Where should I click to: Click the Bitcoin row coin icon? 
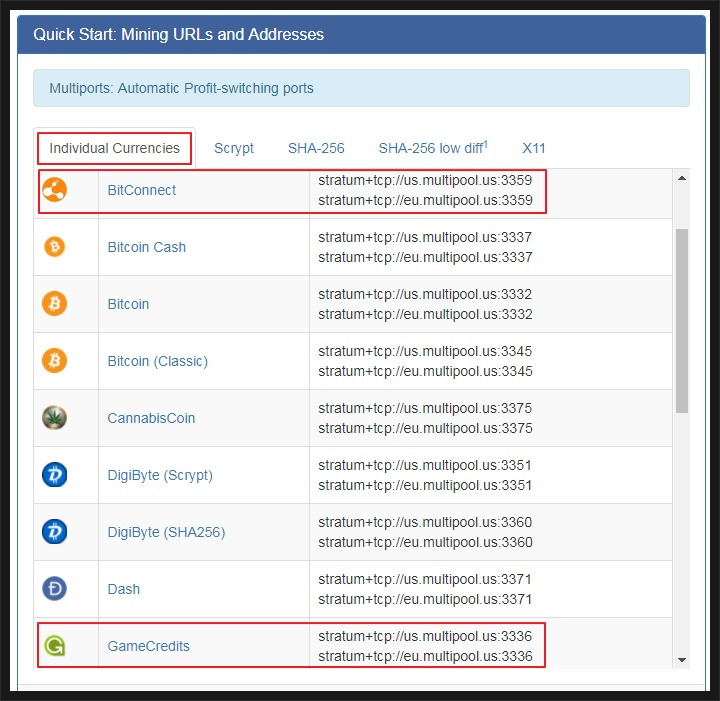click(x=55, y=303)
